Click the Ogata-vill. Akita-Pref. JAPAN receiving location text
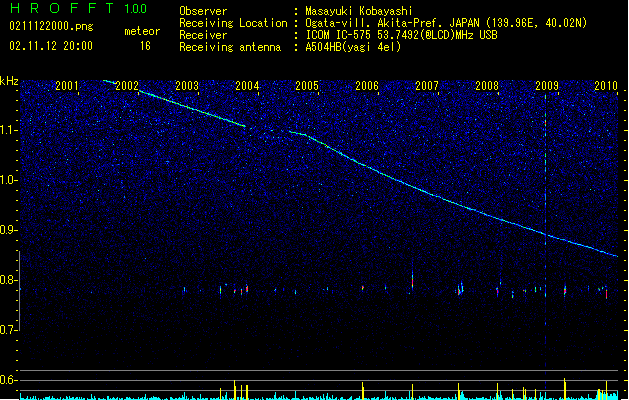The height and width of the screenshot is (400, 629). 446,23
